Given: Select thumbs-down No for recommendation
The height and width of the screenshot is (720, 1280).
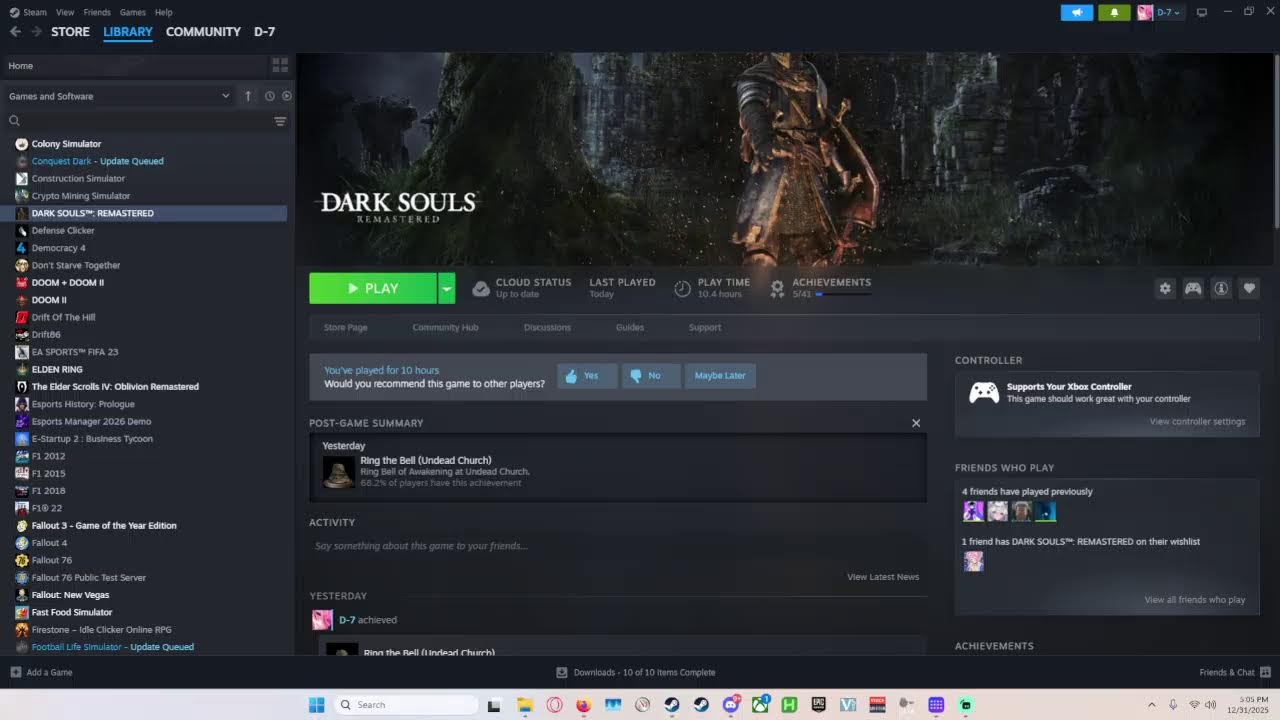Looking at the screenshot, I should coord(650,376).
